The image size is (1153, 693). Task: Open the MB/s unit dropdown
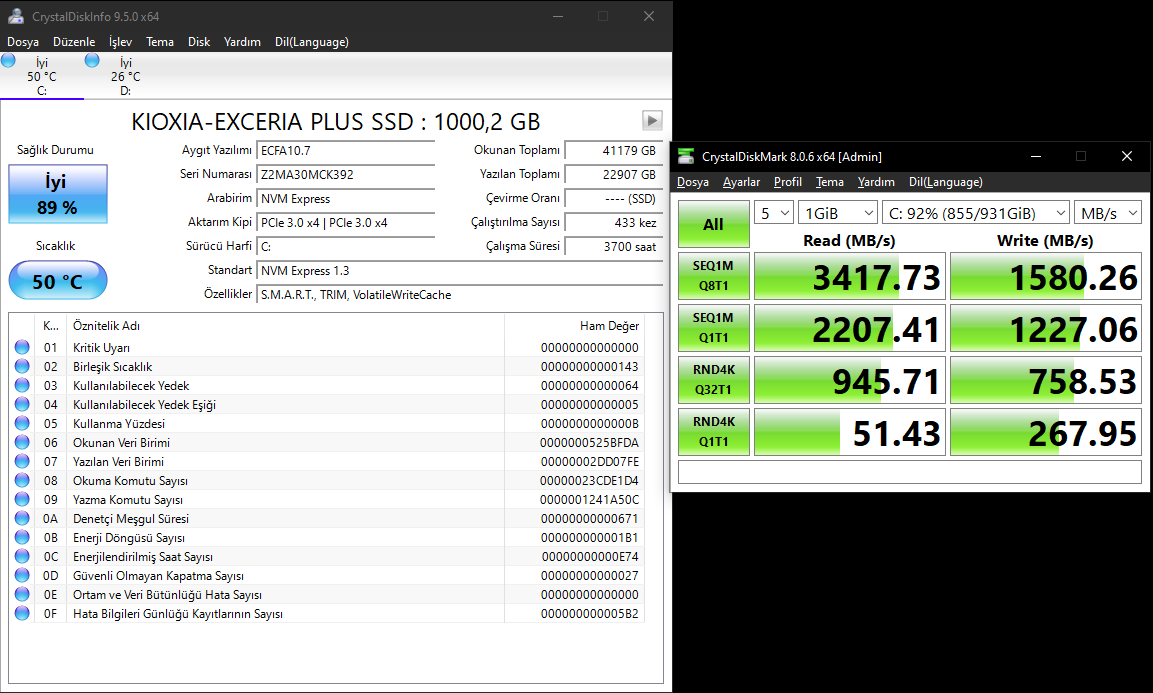coord(1108,213)
